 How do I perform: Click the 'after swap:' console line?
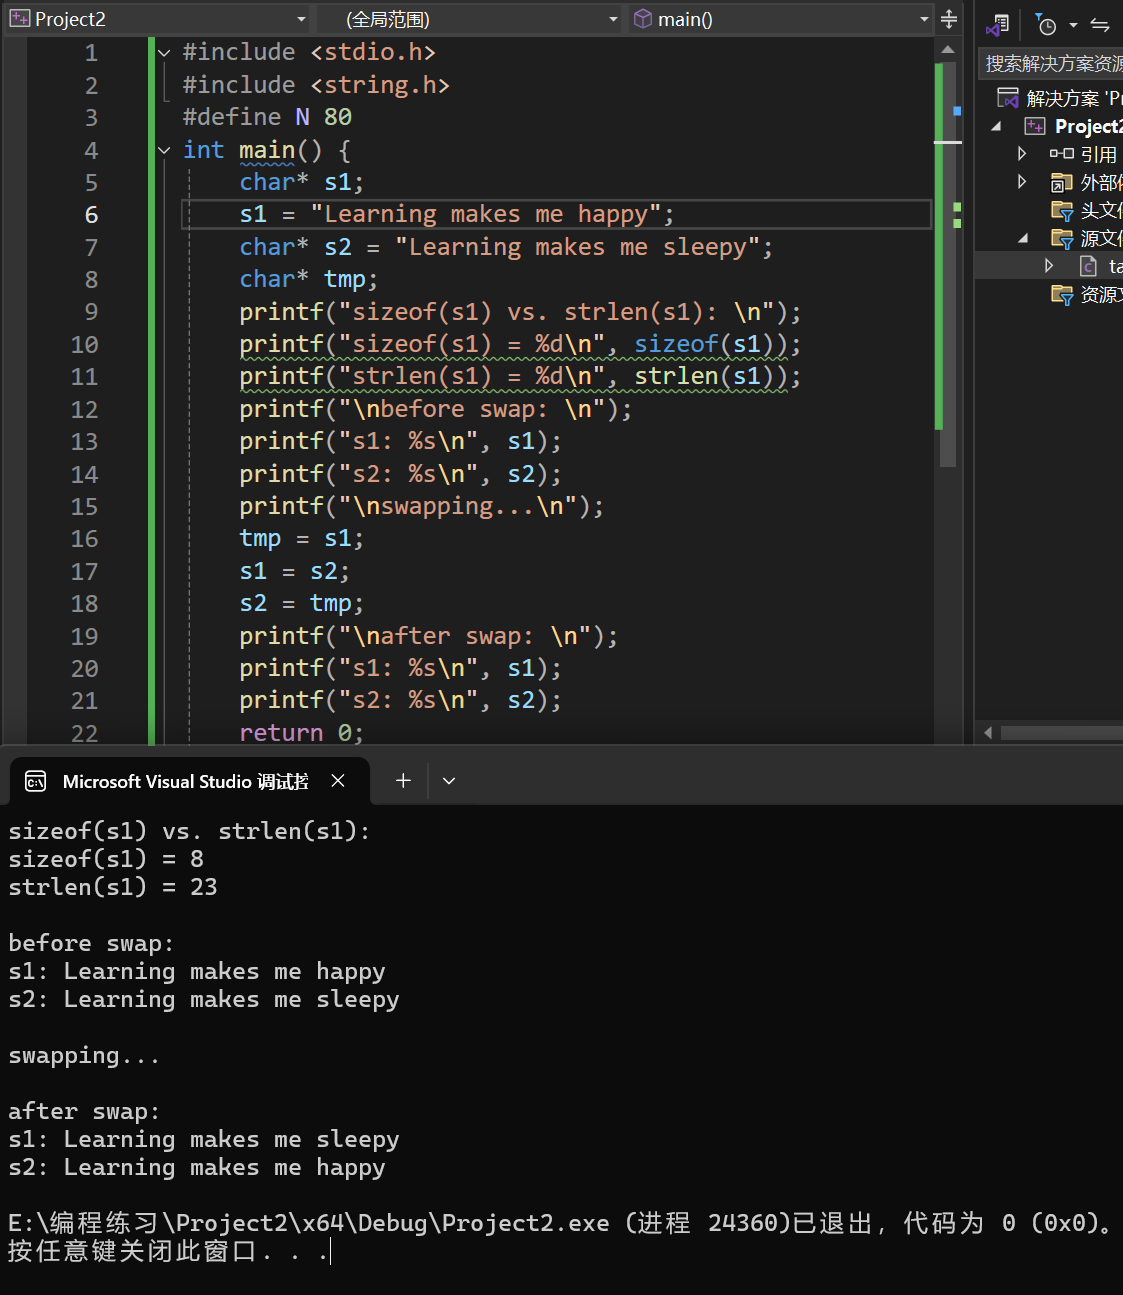[84, 1112]
